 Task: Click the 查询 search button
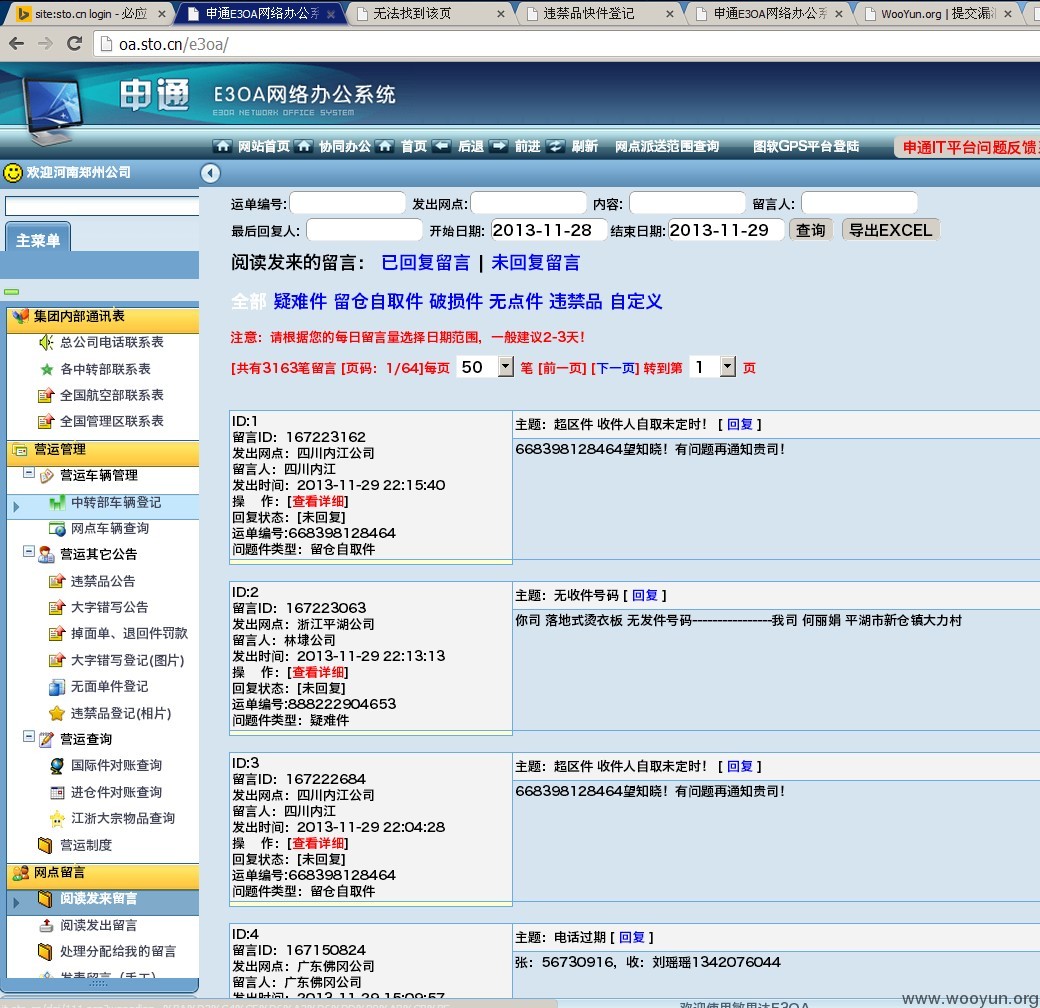(x=811, y=230)
